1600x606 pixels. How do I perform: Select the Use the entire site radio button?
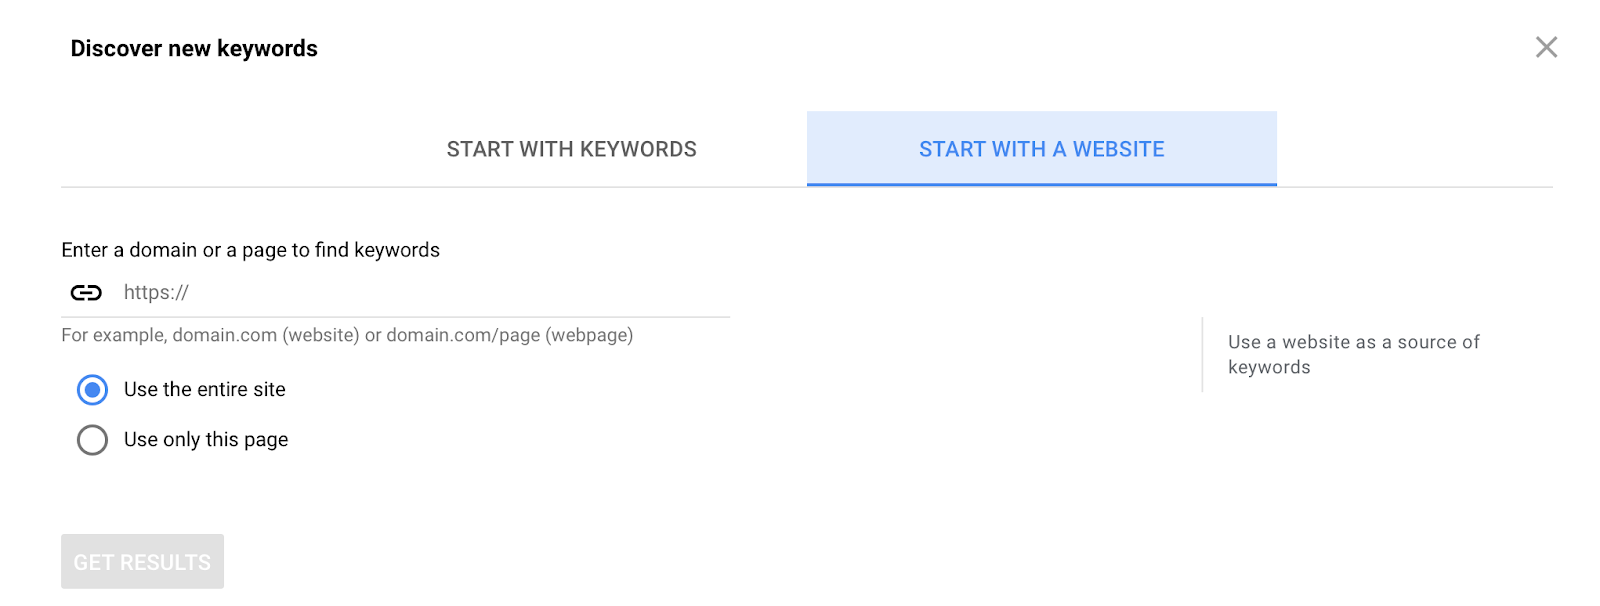pyautogui.click(x=92, y=390)
